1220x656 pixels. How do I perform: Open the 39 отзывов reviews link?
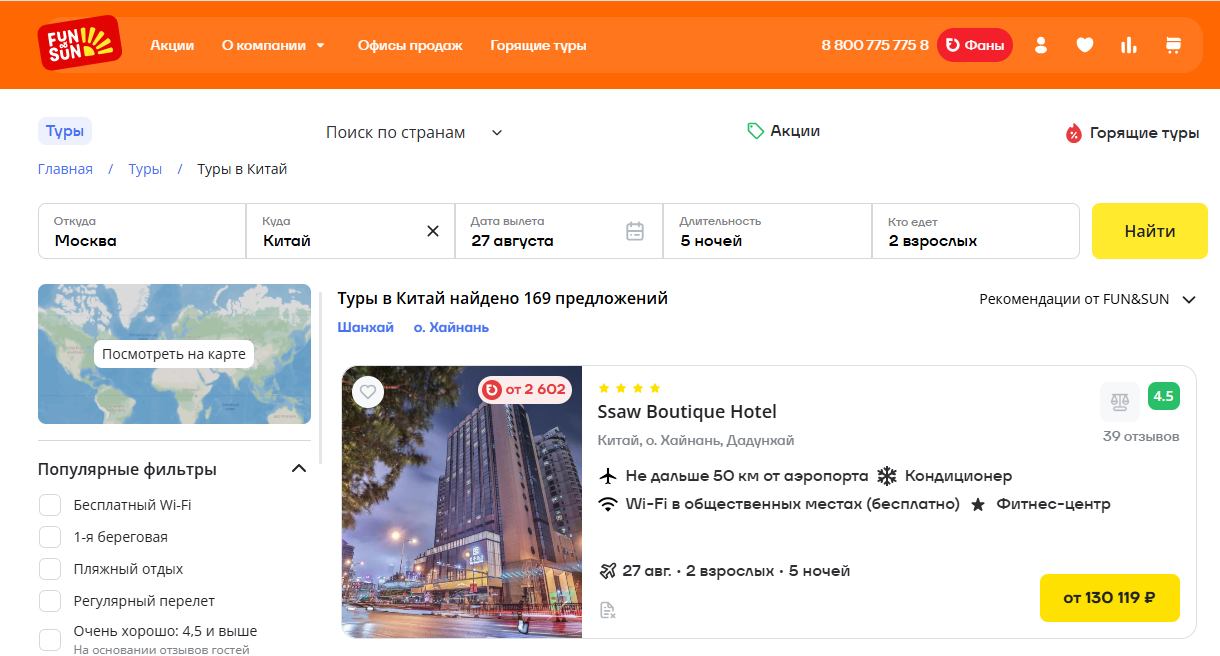coord(1141,436)
